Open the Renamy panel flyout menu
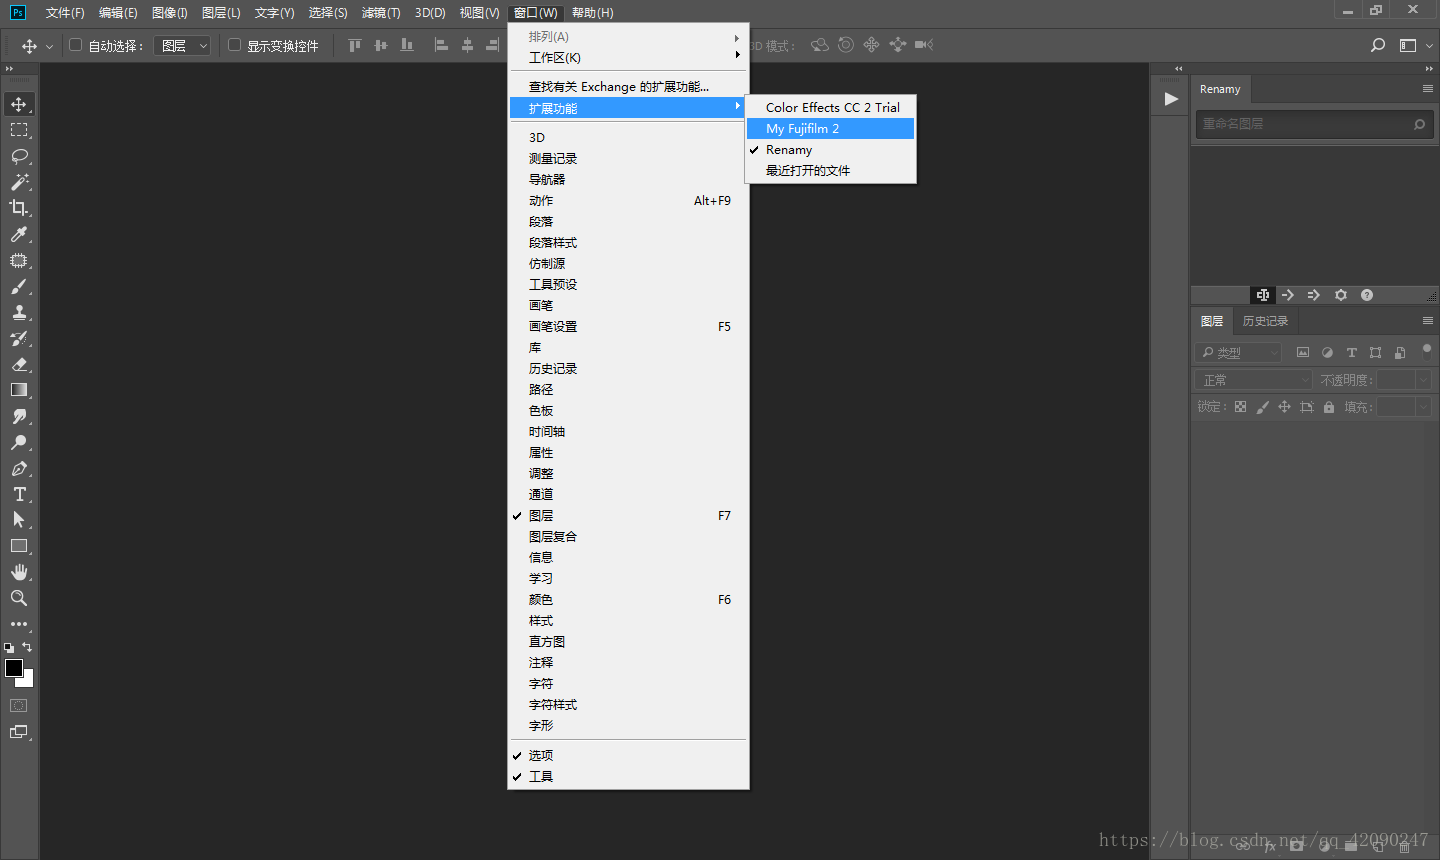 (1428, 89)
